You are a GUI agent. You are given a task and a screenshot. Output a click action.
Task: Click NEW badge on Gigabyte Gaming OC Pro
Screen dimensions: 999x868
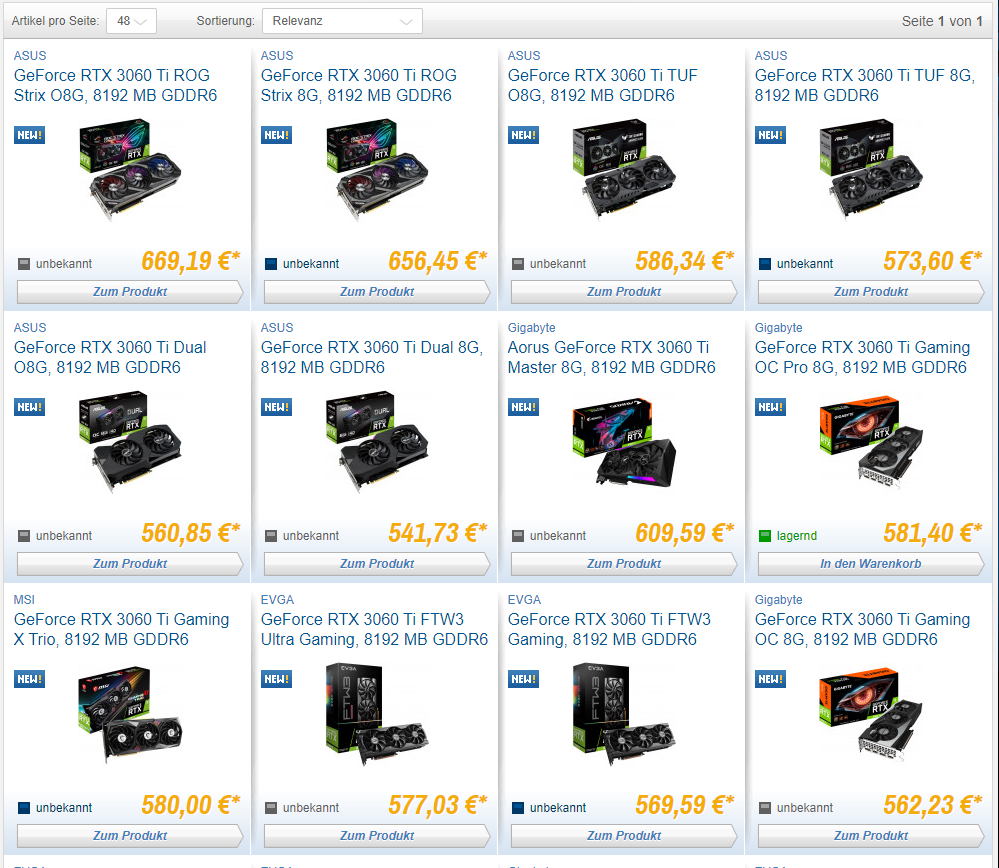[x=770, y=407]
